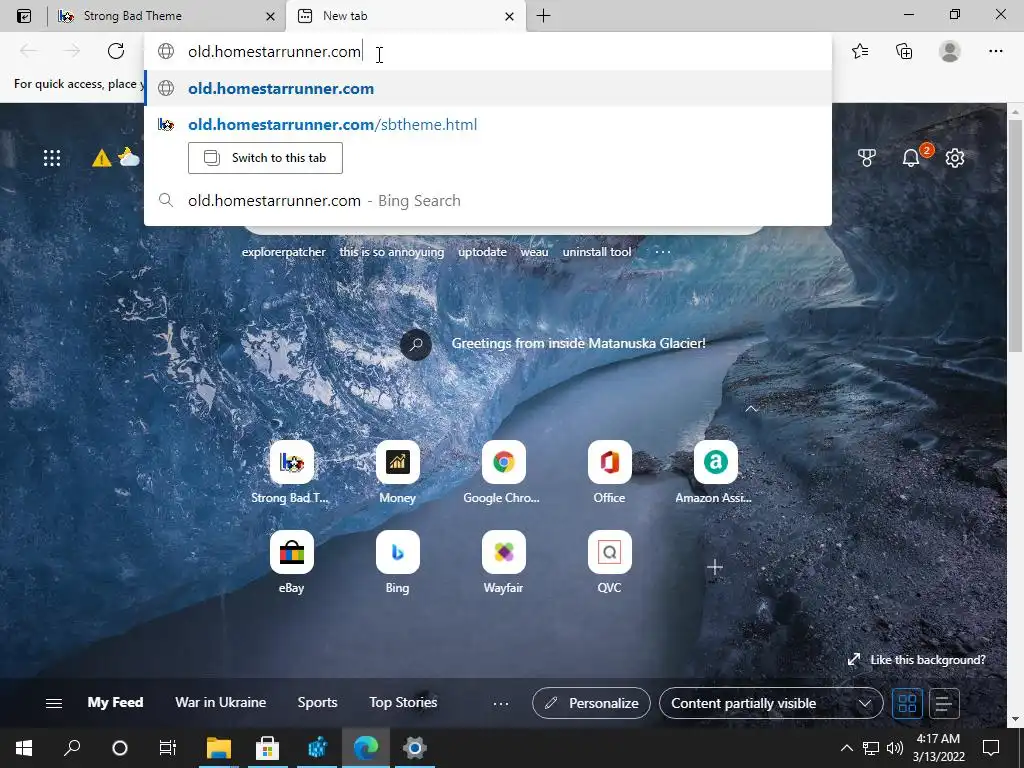Open the Settings and more ellipsis menu

pyautogui.click(x=995, y=51)
